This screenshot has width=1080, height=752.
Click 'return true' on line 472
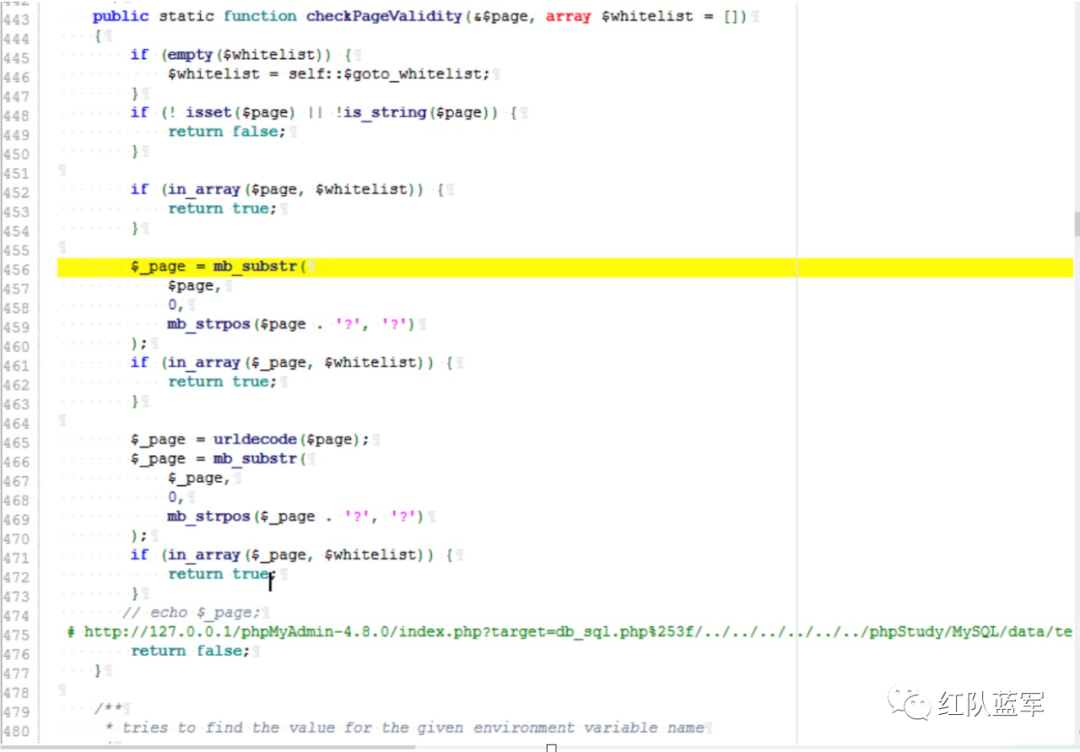pyautogui.click(x=218, y=574)
